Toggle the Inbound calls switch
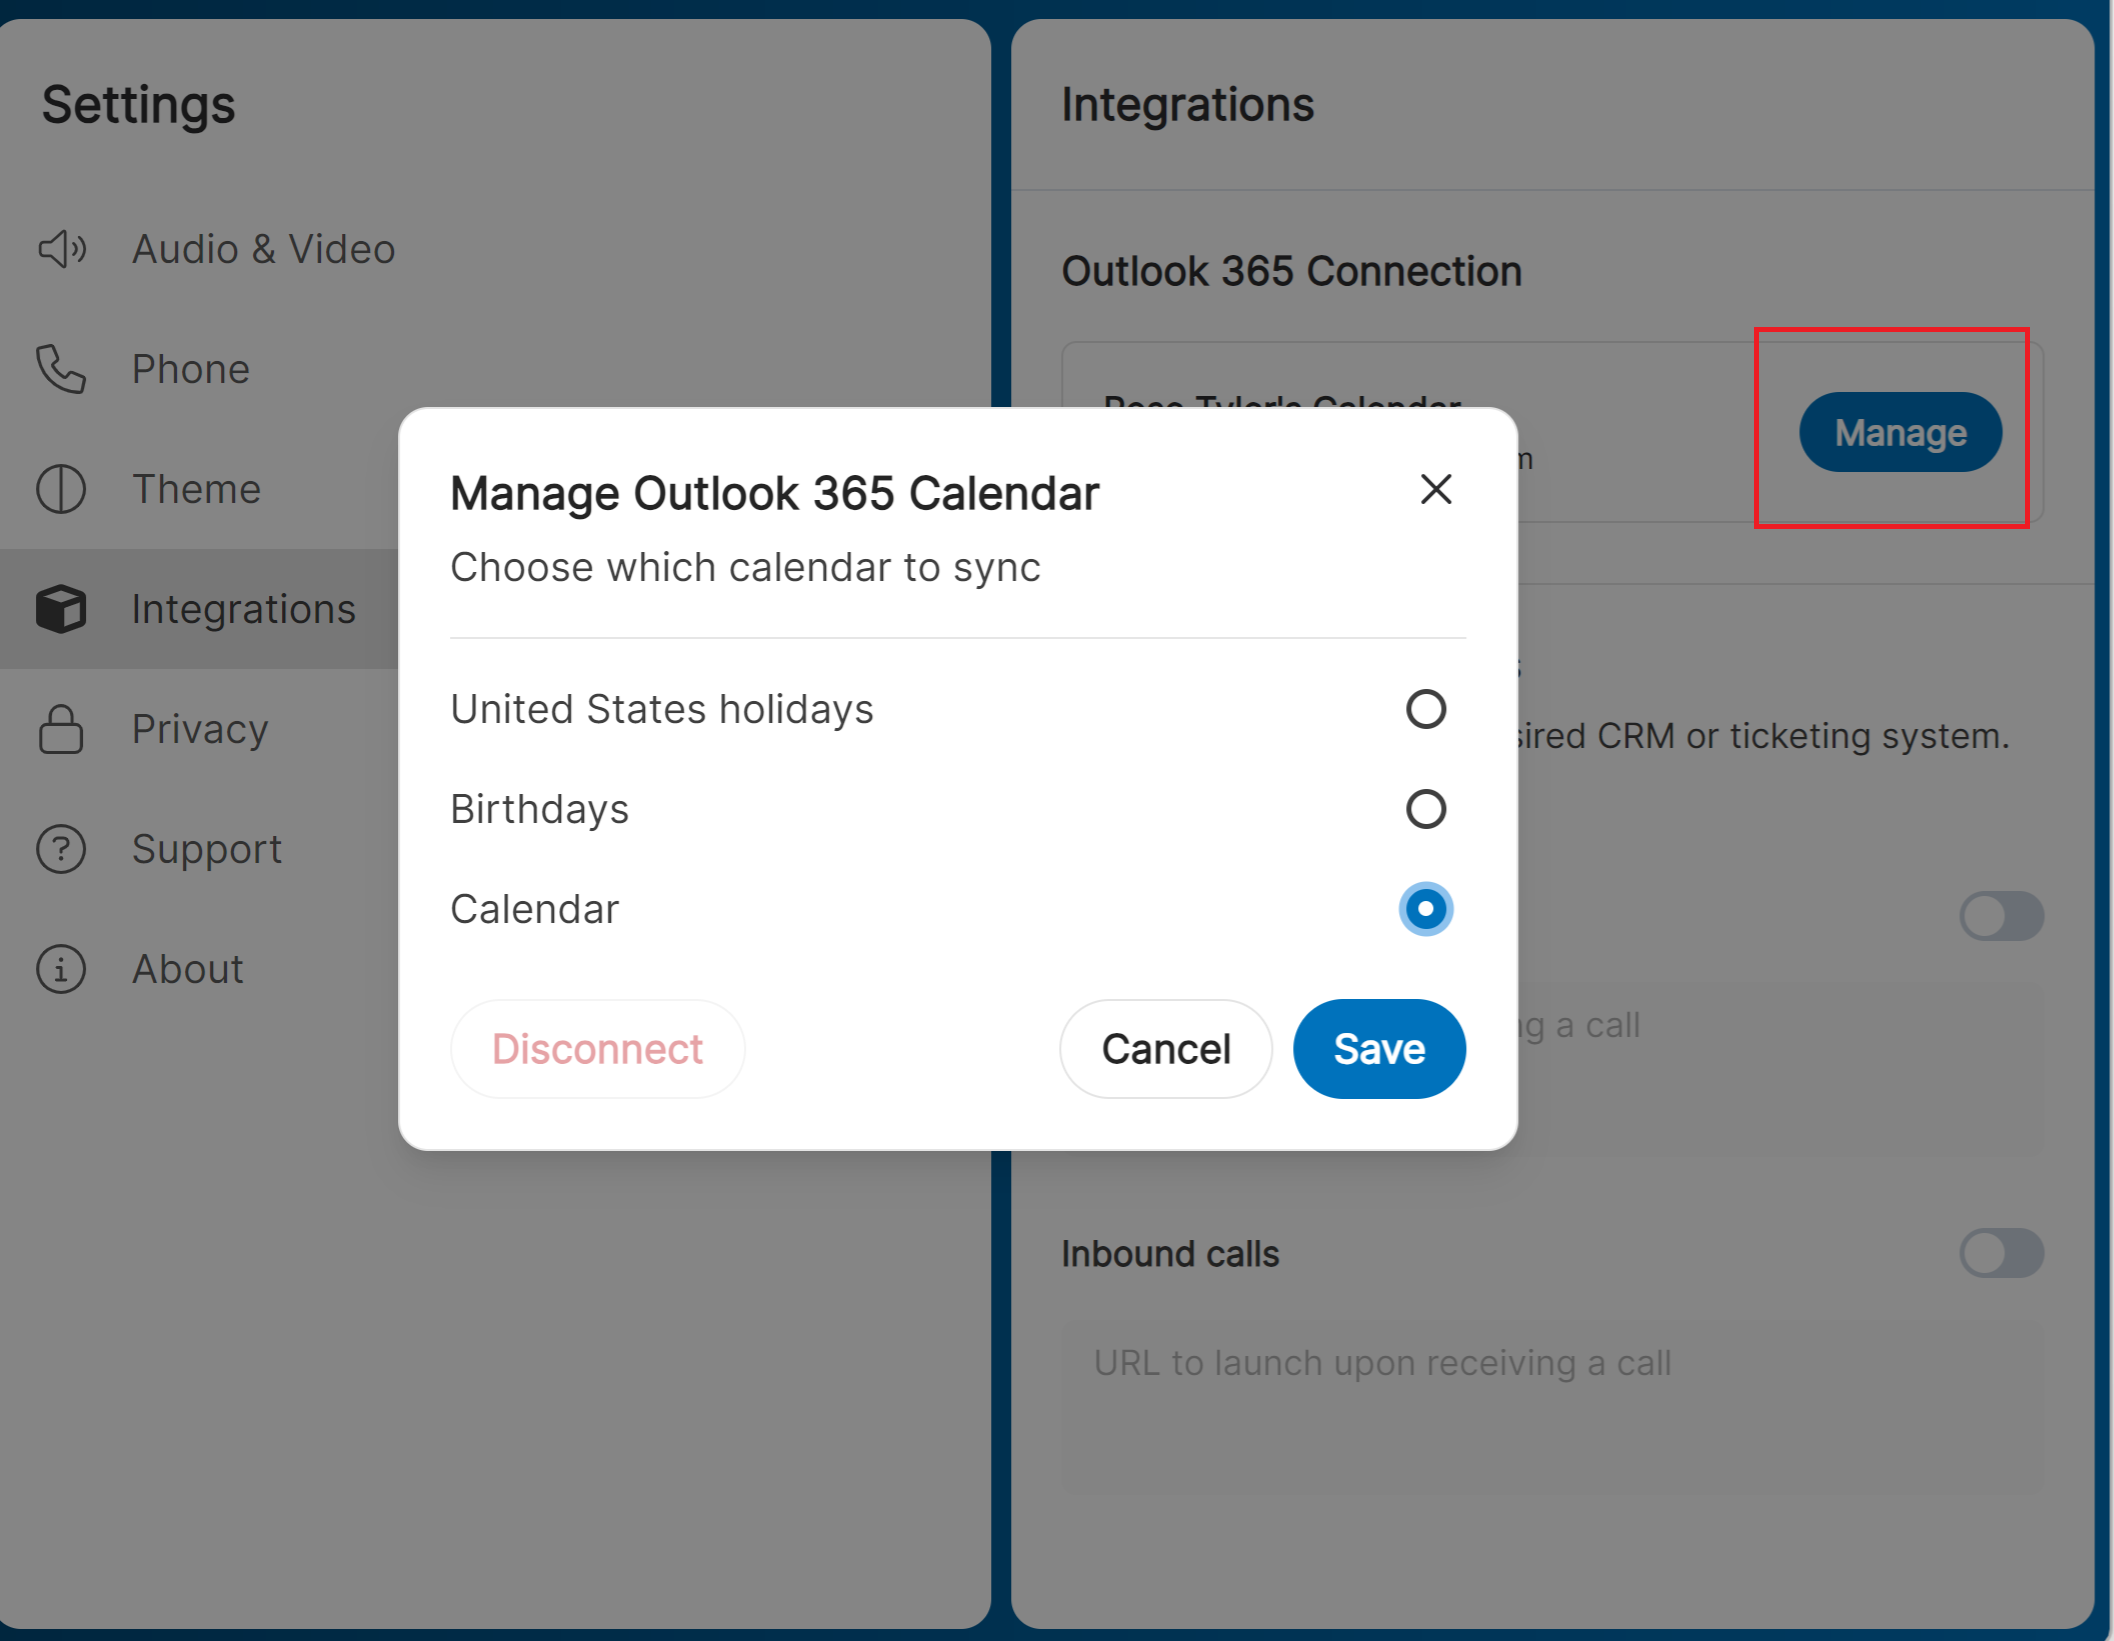Image resolution: width=2114 pixels, height=1641 pixels. pos(2002,1253)
